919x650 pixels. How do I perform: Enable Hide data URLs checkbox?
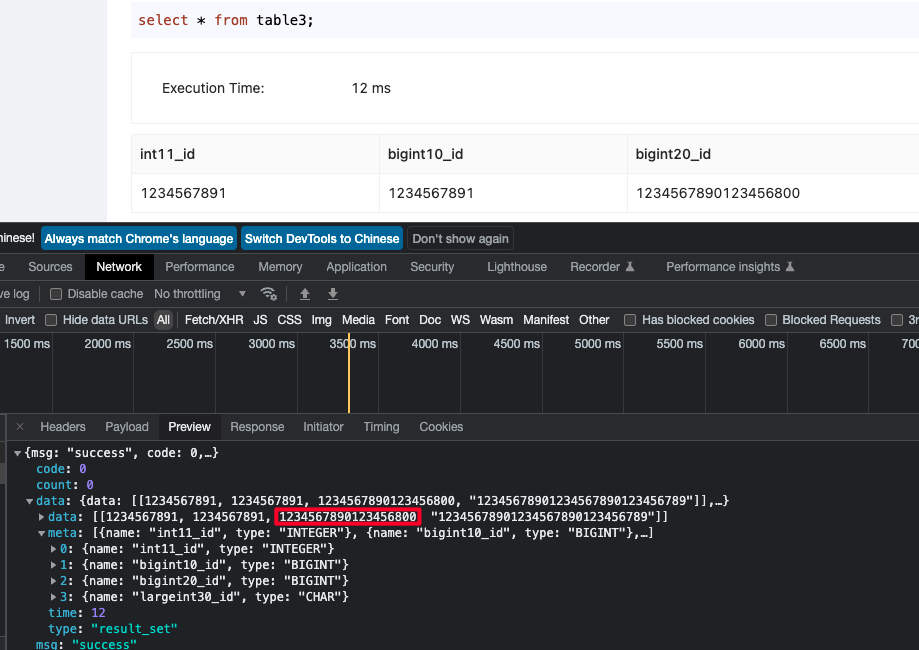click(51, 320)
